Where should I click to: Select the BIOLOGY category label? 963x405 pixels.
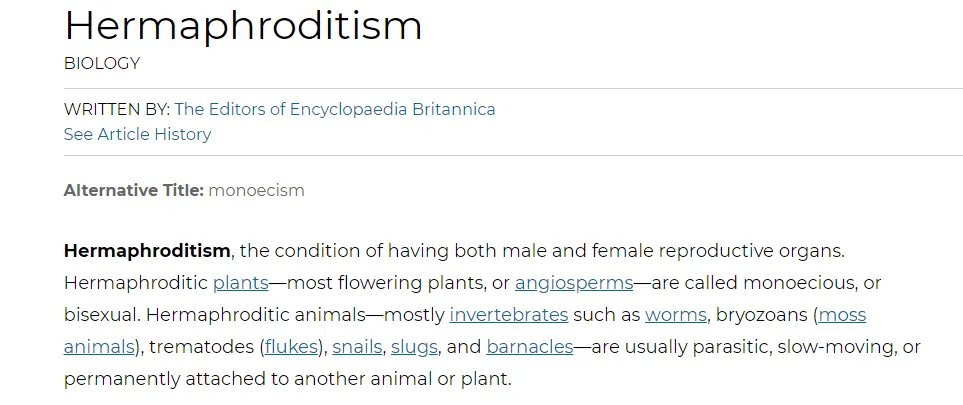tap(102, 64)
